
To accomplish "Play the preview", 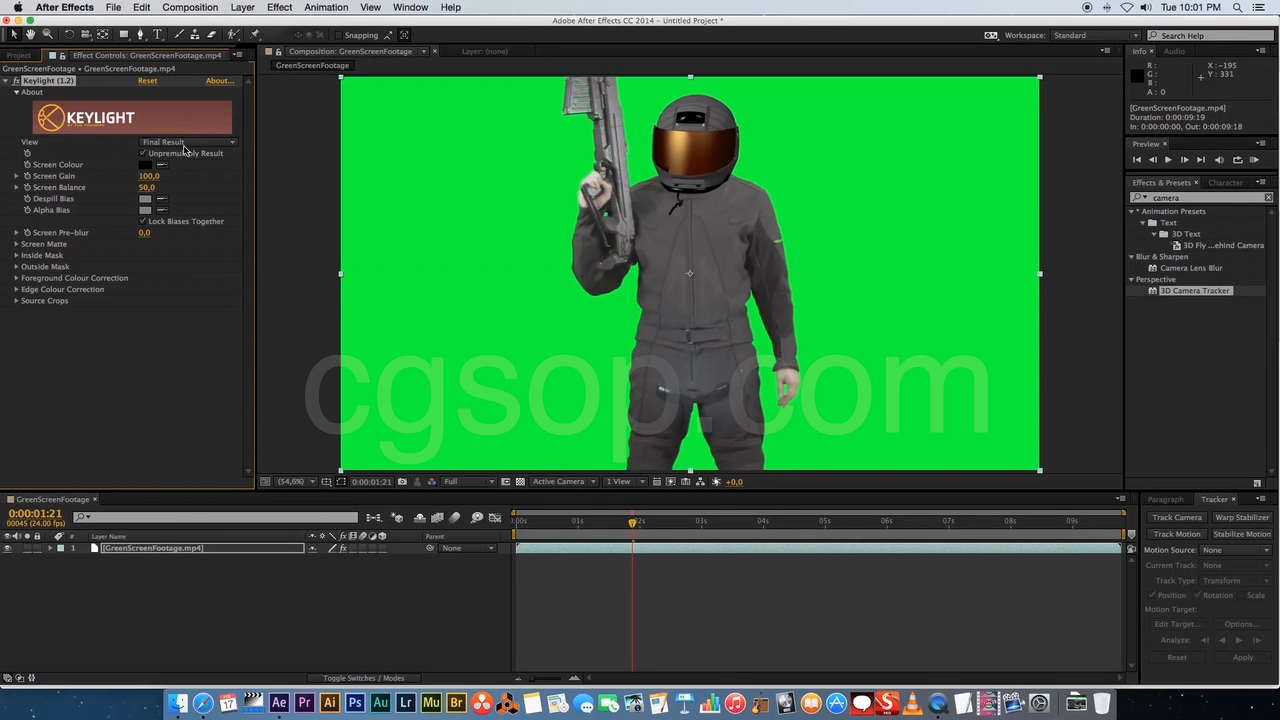I will coord(1168,160).
